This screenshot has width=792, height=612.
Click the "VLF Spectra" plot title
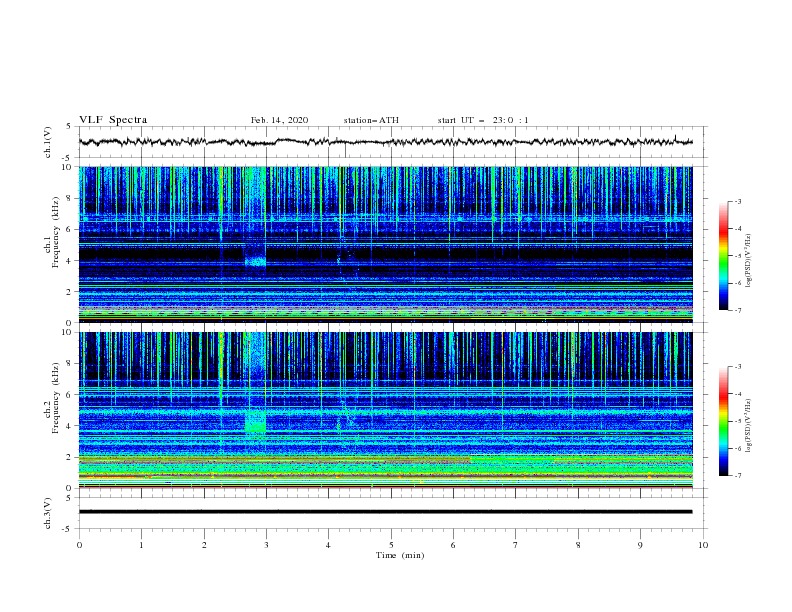tap(113, 120)
